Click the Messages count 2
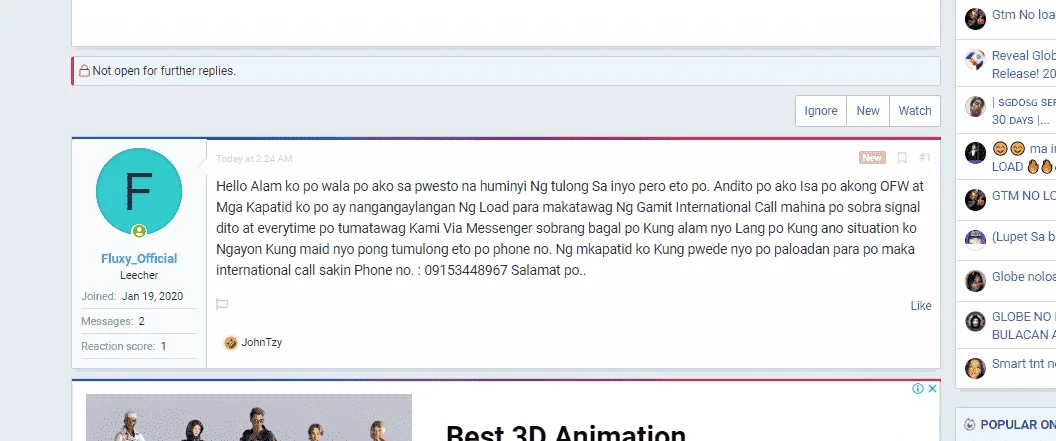Image resolution: width=1056 pixels, height=441 pixels. point(141,321)
